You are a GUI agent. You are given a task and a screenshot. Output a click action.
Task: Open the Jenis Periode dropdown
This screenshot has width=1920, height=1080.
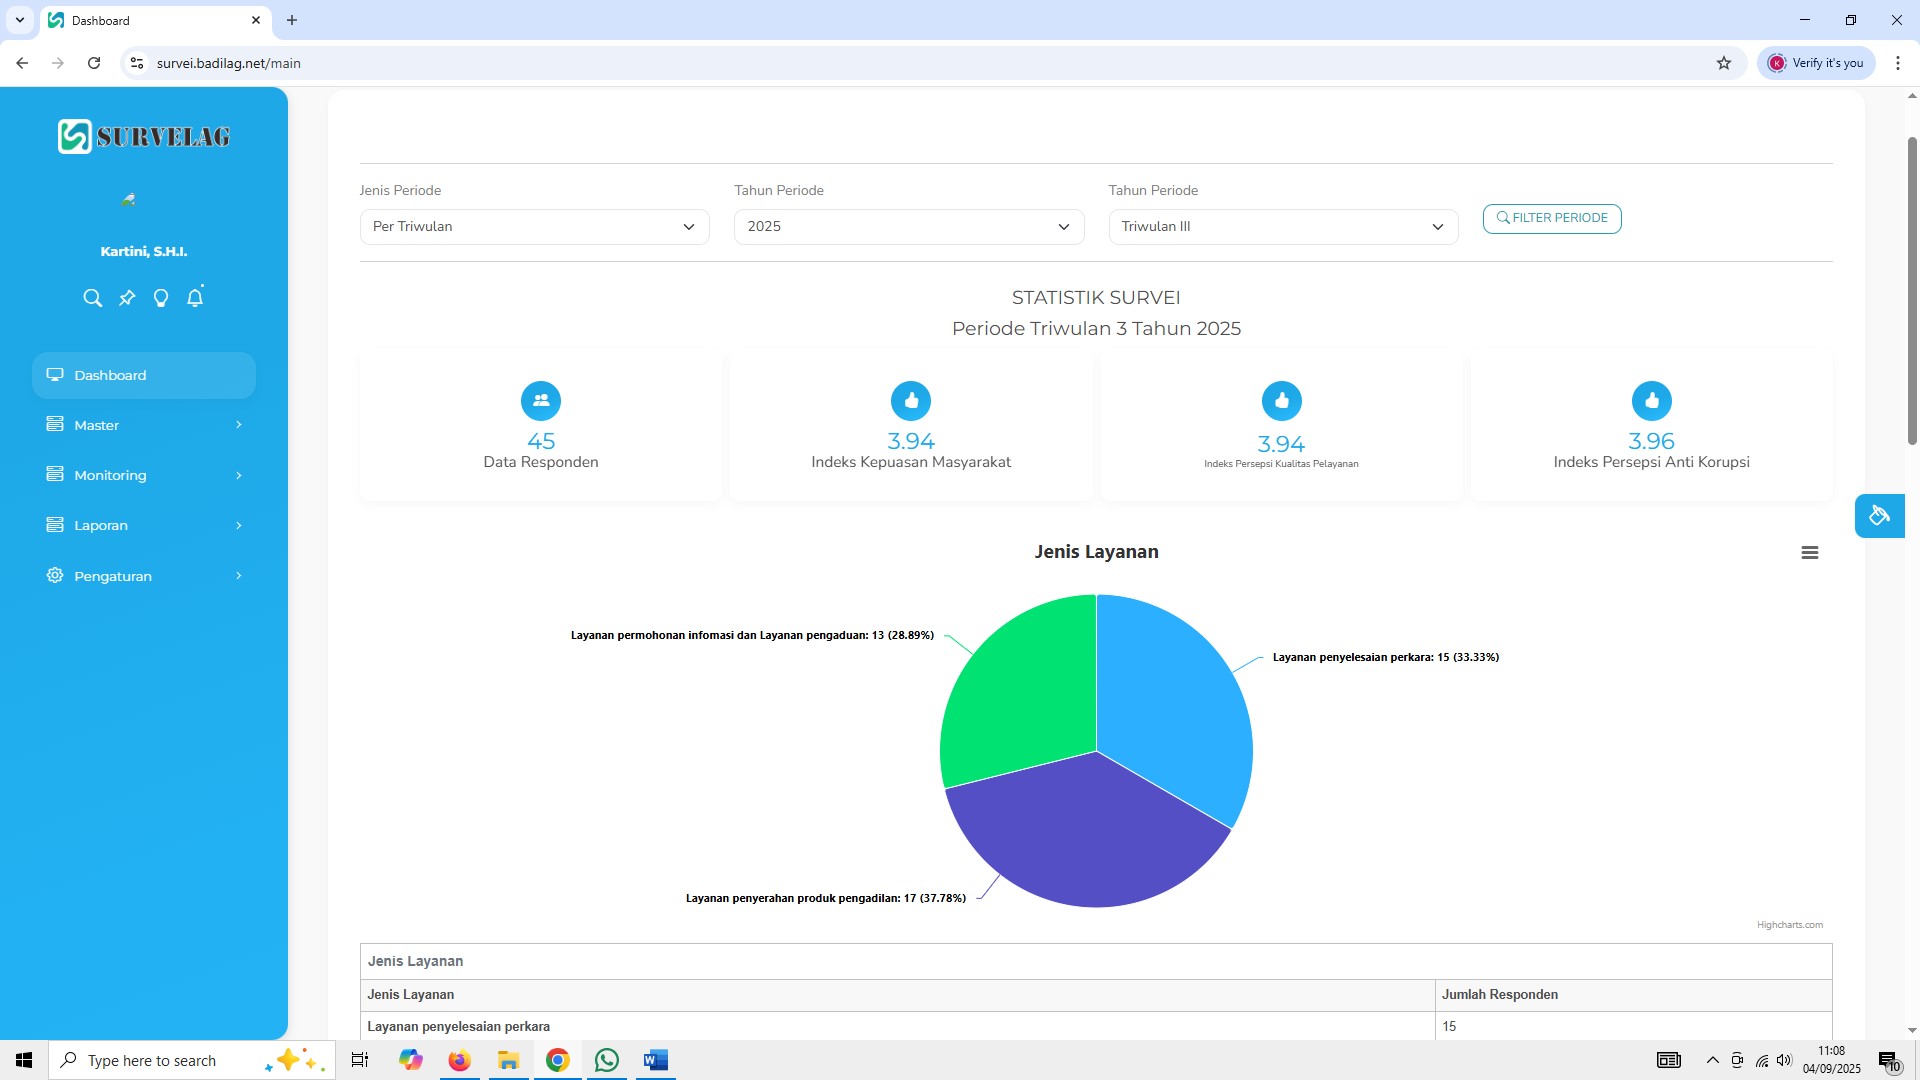(534, 227)
